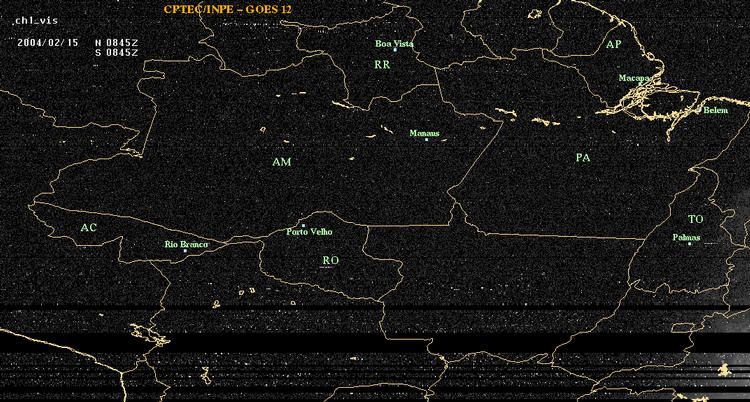
Task: Click the RO state abbreviation
Action: (331, 260)
